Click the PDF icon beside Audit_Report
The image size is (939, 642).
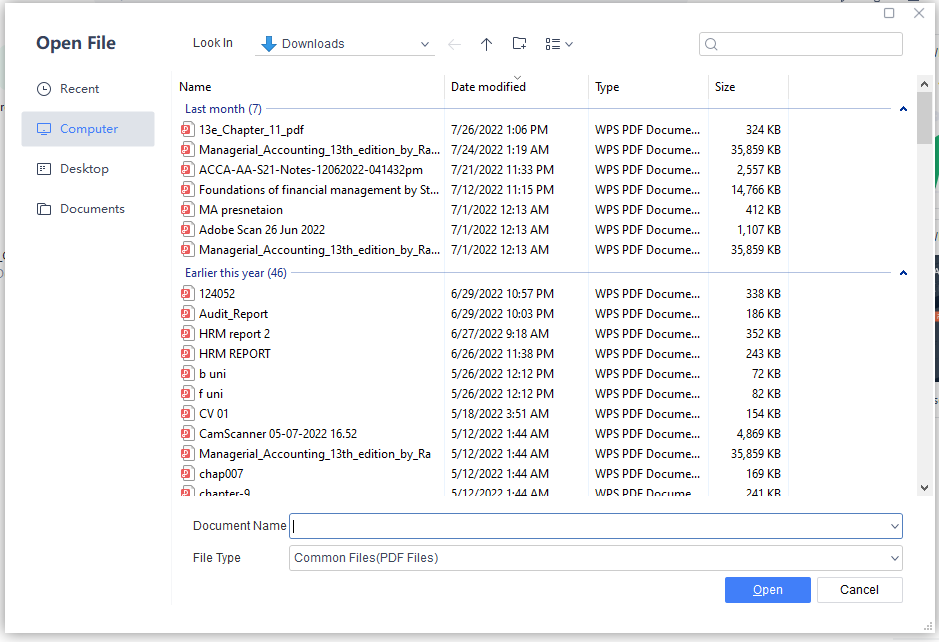(x=187, y=313)
